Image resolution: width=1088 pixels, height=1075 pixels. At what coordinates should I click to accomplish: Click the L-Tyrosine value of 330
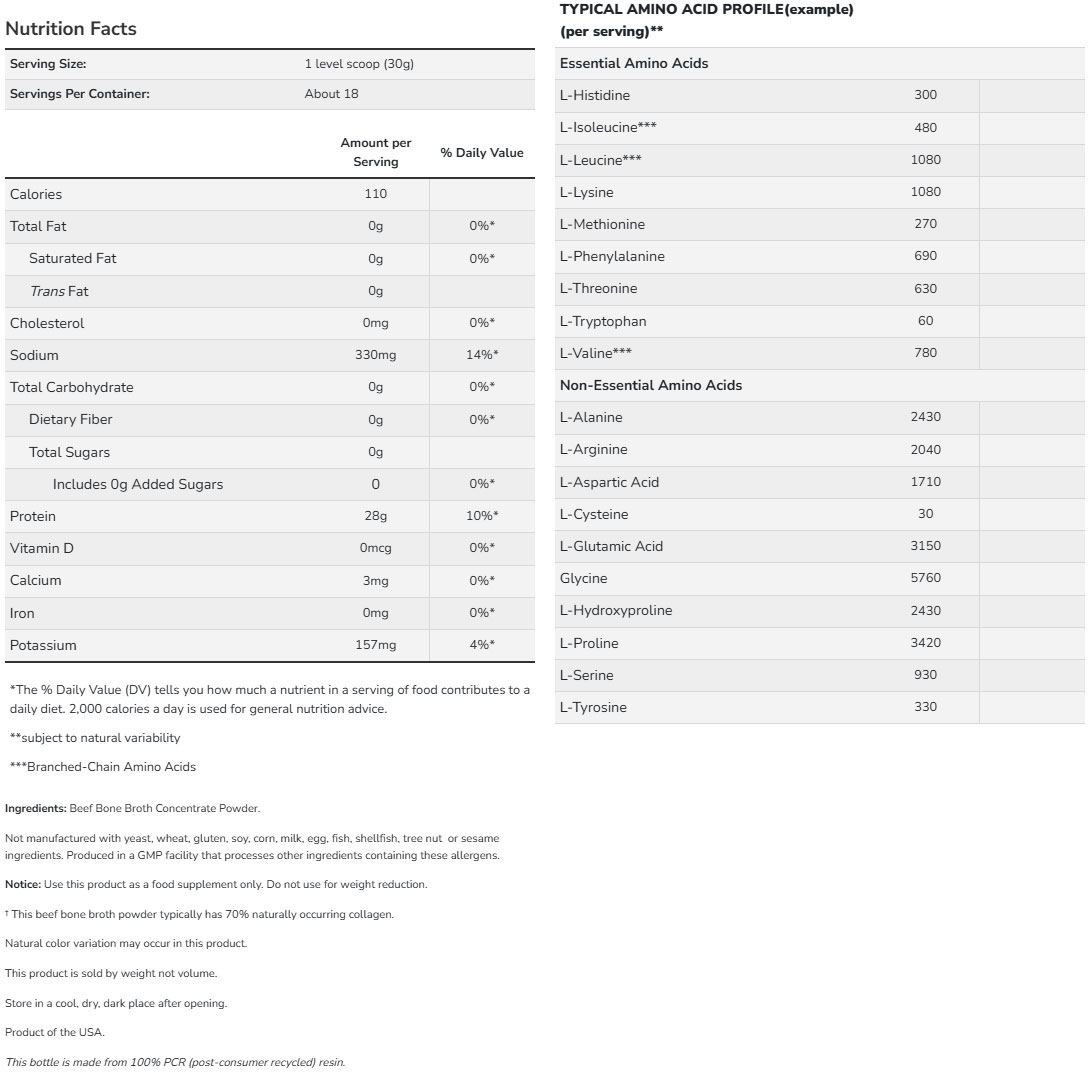925,707
